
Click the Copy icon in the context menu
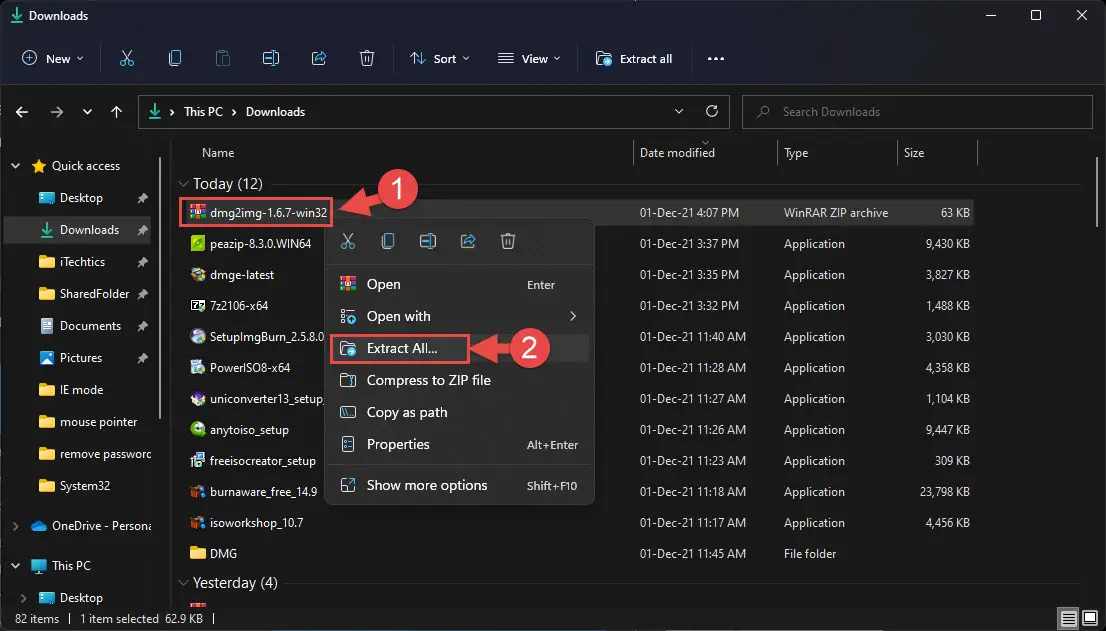(x=388, y=241)
